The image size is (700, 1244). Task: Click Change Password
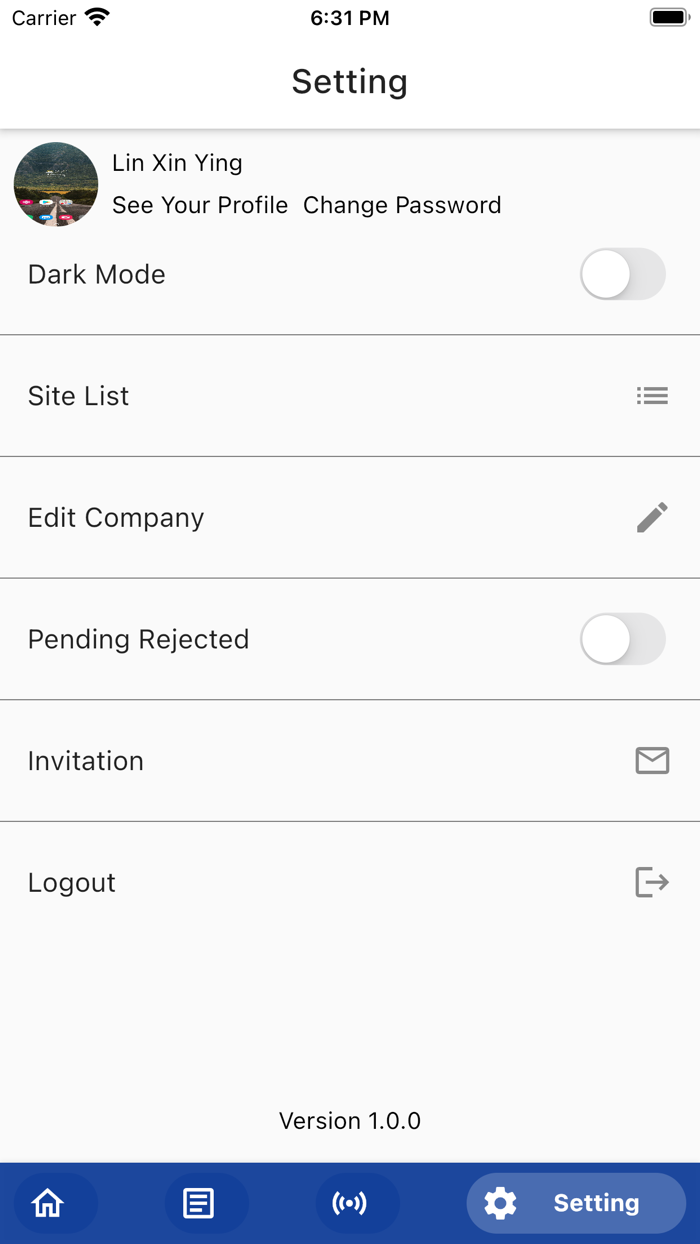click(x=402, y=205)
